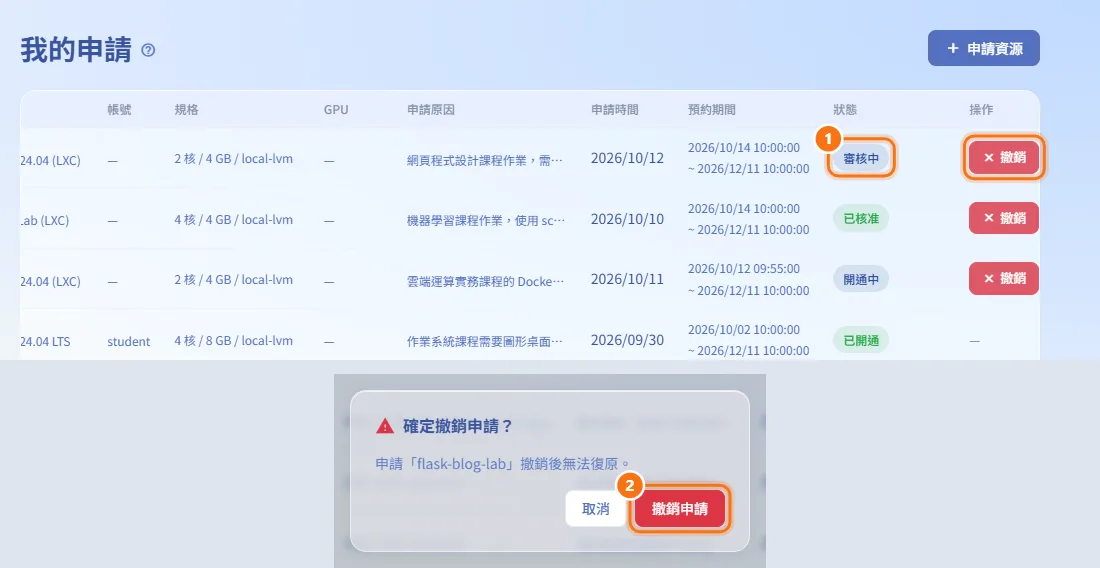Viewport: 1100px width, 568px height.
Task: Click the 申請資源 button
Action: (x=984, y=48)
